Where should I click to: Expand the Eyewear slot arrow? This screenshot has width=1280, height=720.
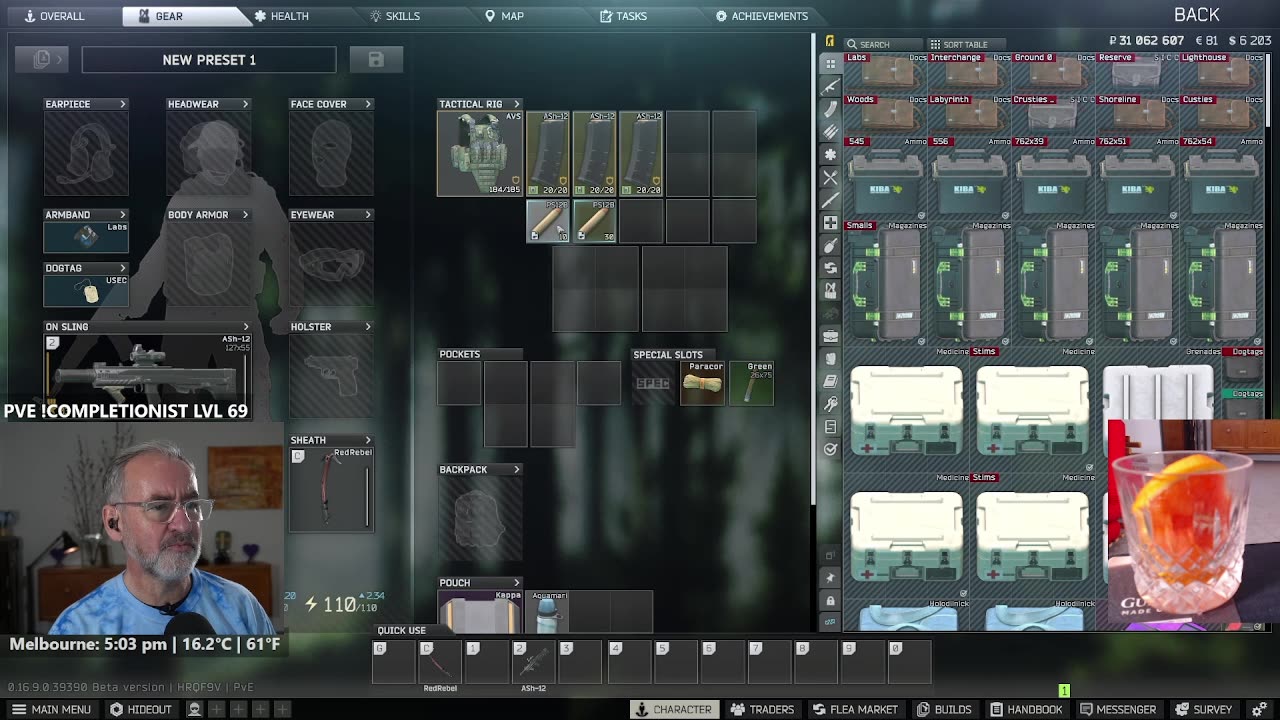368,215
